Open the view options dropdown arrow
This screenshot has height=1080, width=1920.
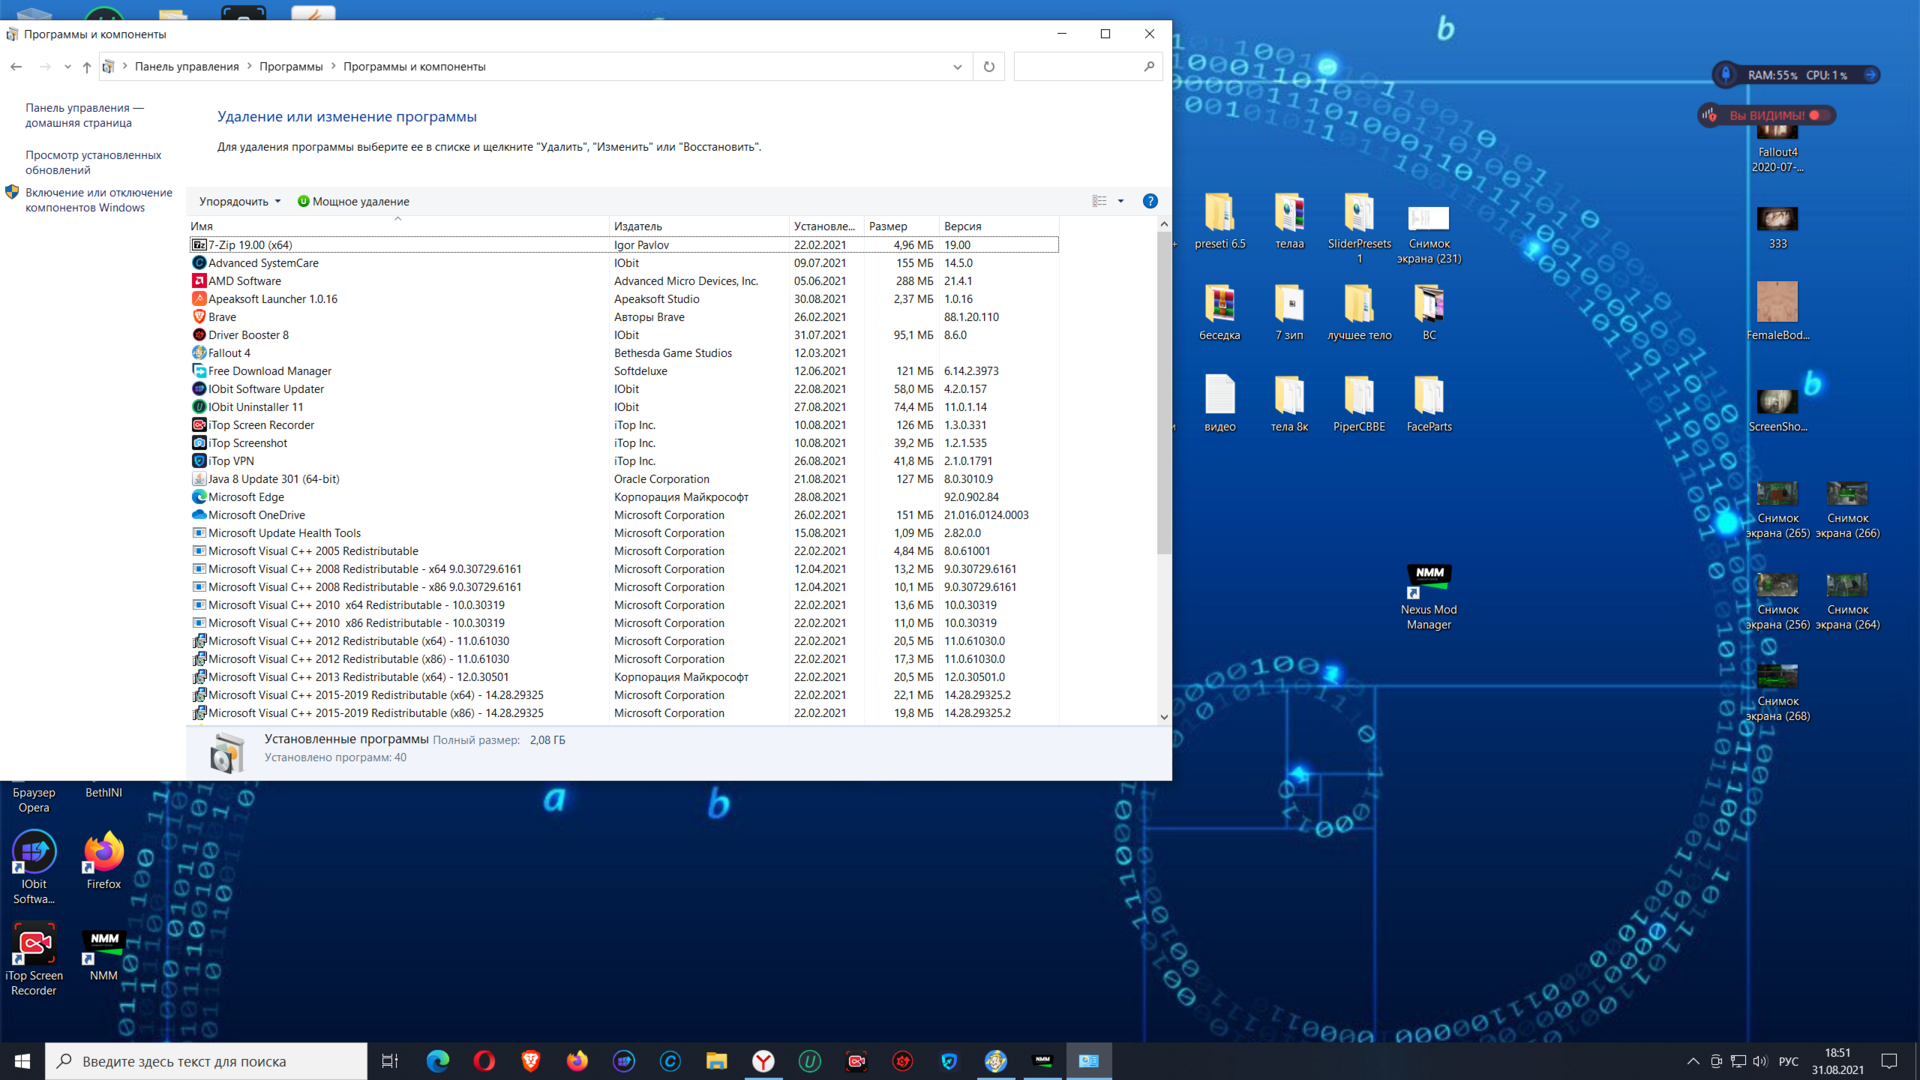point(1121,201)
